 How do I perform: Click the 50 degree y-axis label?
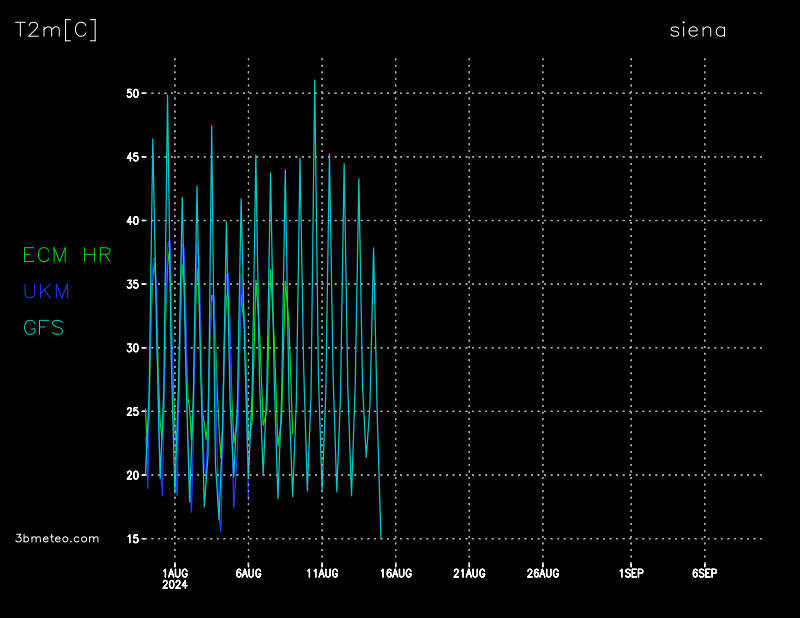click(x=134, y=94)
